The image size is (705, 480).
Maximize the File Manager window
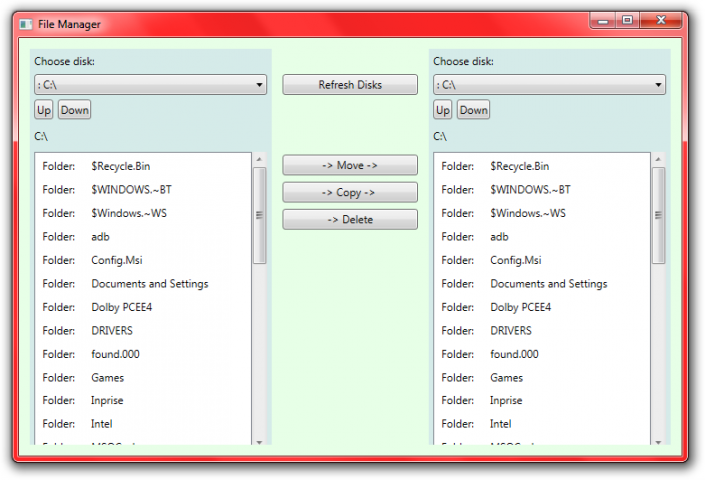627,21
